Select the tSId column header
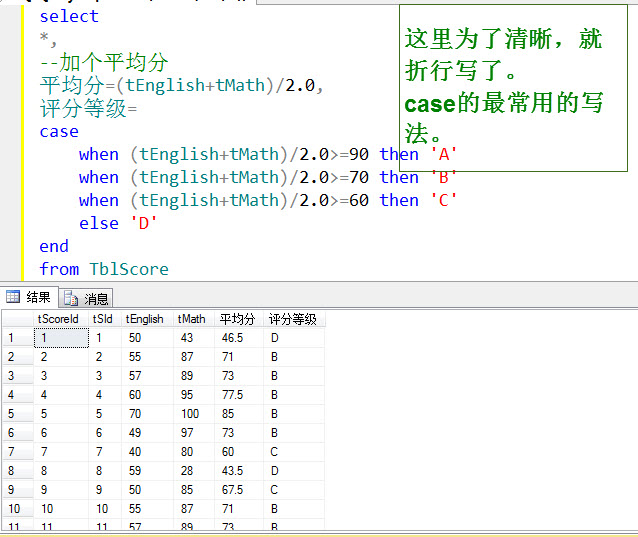The image size is (638, 537). pyautogui.click(x=104, y=319)
